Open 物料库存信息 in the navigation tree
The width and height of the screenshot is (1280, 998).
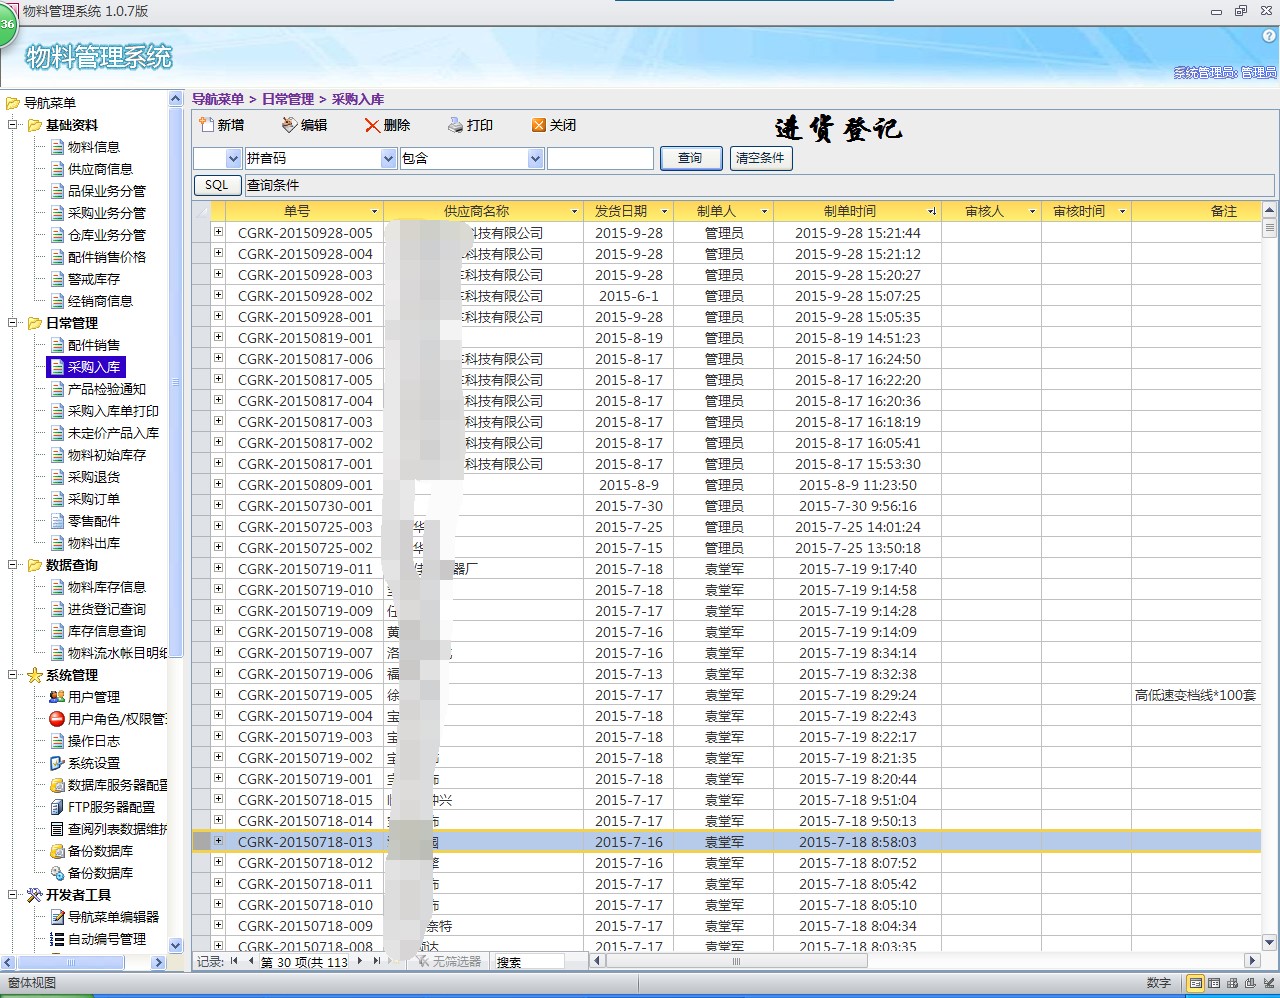[x=107, y=587]
